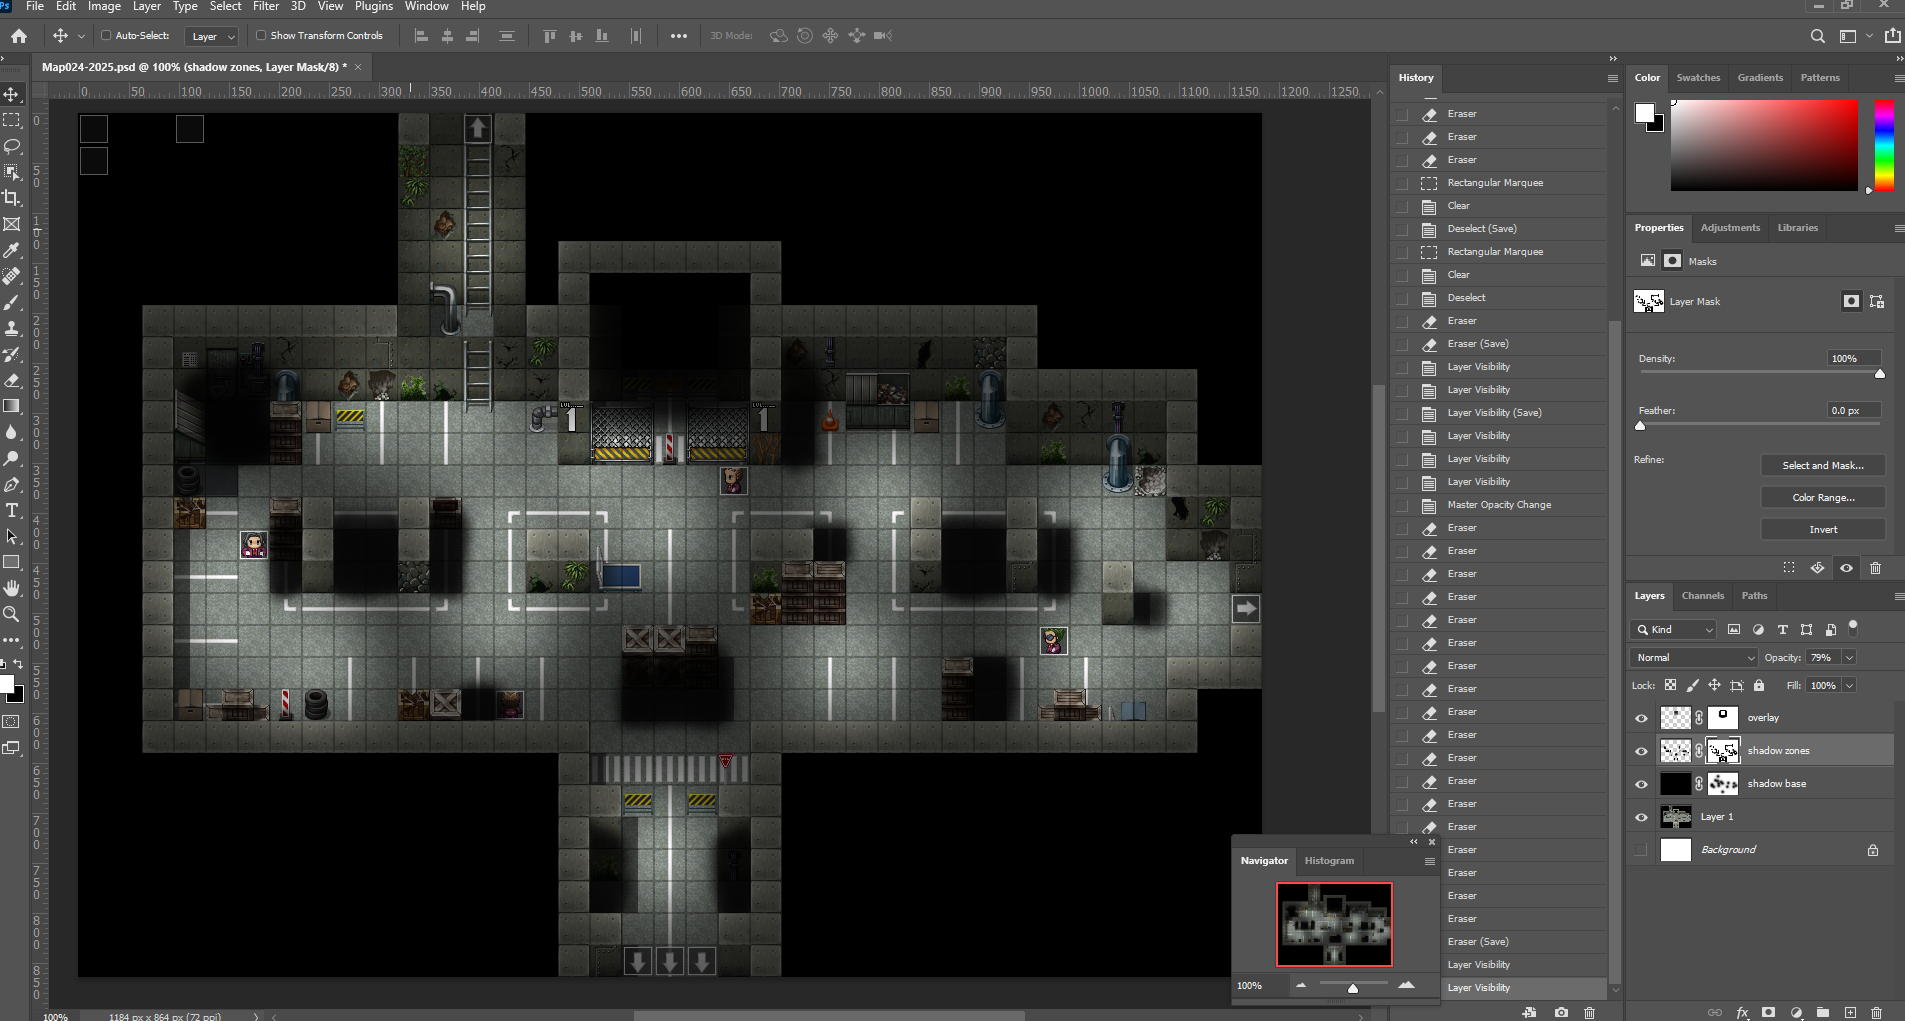Switch to the Adjustments tab
Screen dimensions: 1905x1021
pyautogui.click(x=1730, y=228)
